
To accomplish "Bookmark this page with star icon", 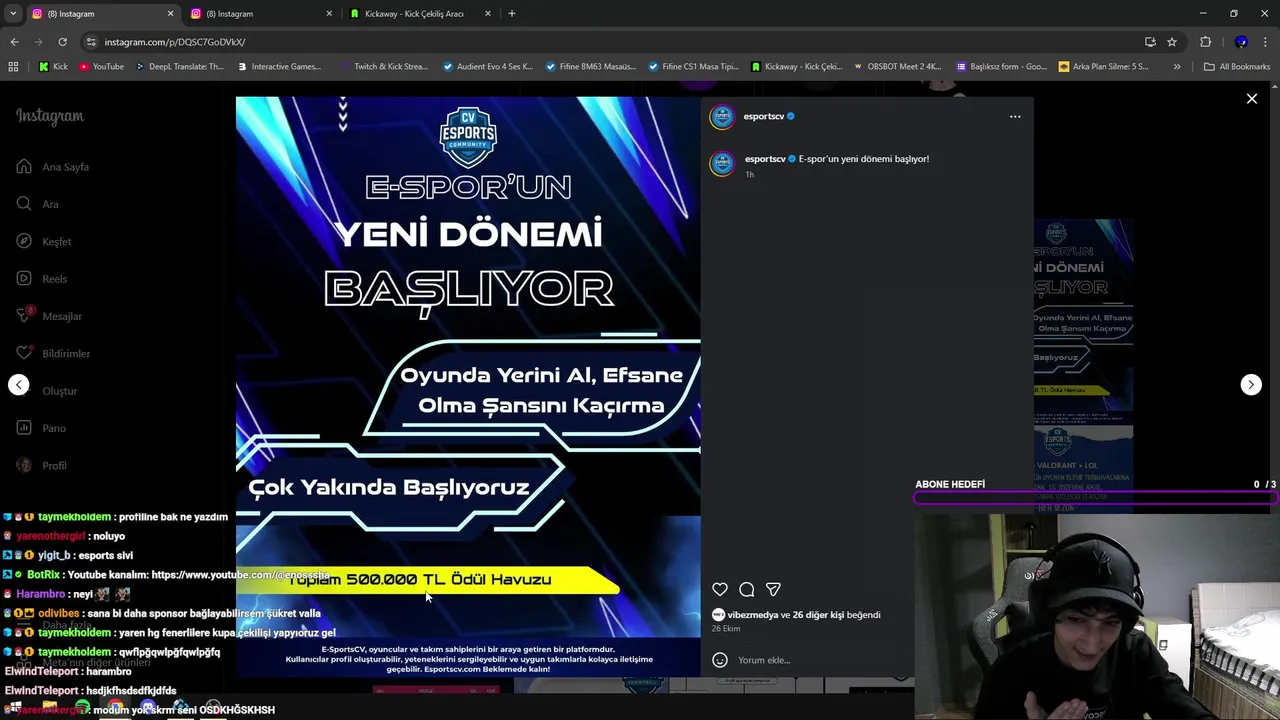I will pyautogui.click(x=1172, y=42).
